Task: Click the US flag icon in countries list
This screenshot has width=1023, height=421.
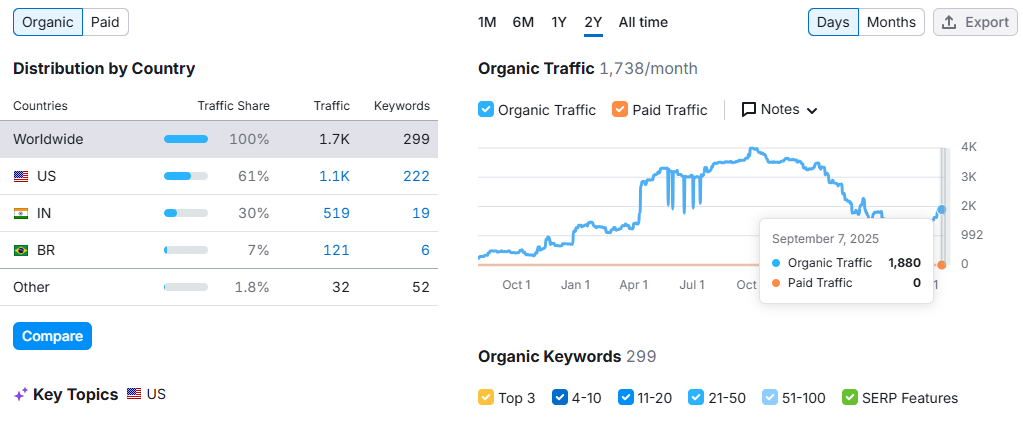Action: (21, 176)
